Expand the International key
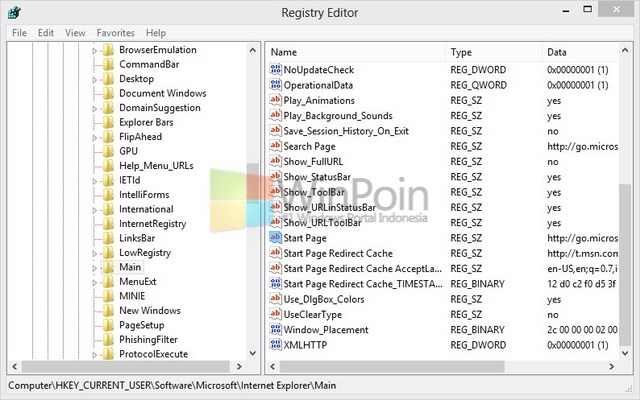Image resolution: width=640 pixels, height=400 pixels. click(x=95, y=210)
